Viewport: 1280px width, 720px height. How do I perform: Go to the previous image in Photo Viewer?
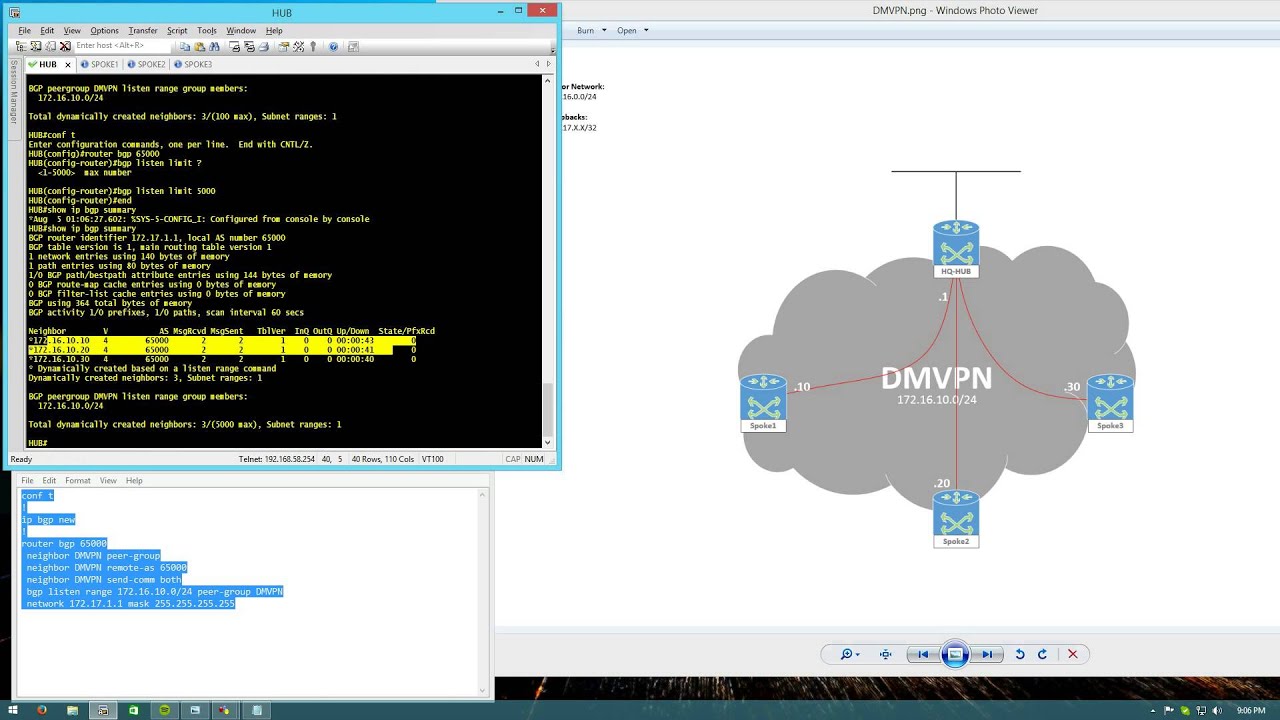pos(923,654)
